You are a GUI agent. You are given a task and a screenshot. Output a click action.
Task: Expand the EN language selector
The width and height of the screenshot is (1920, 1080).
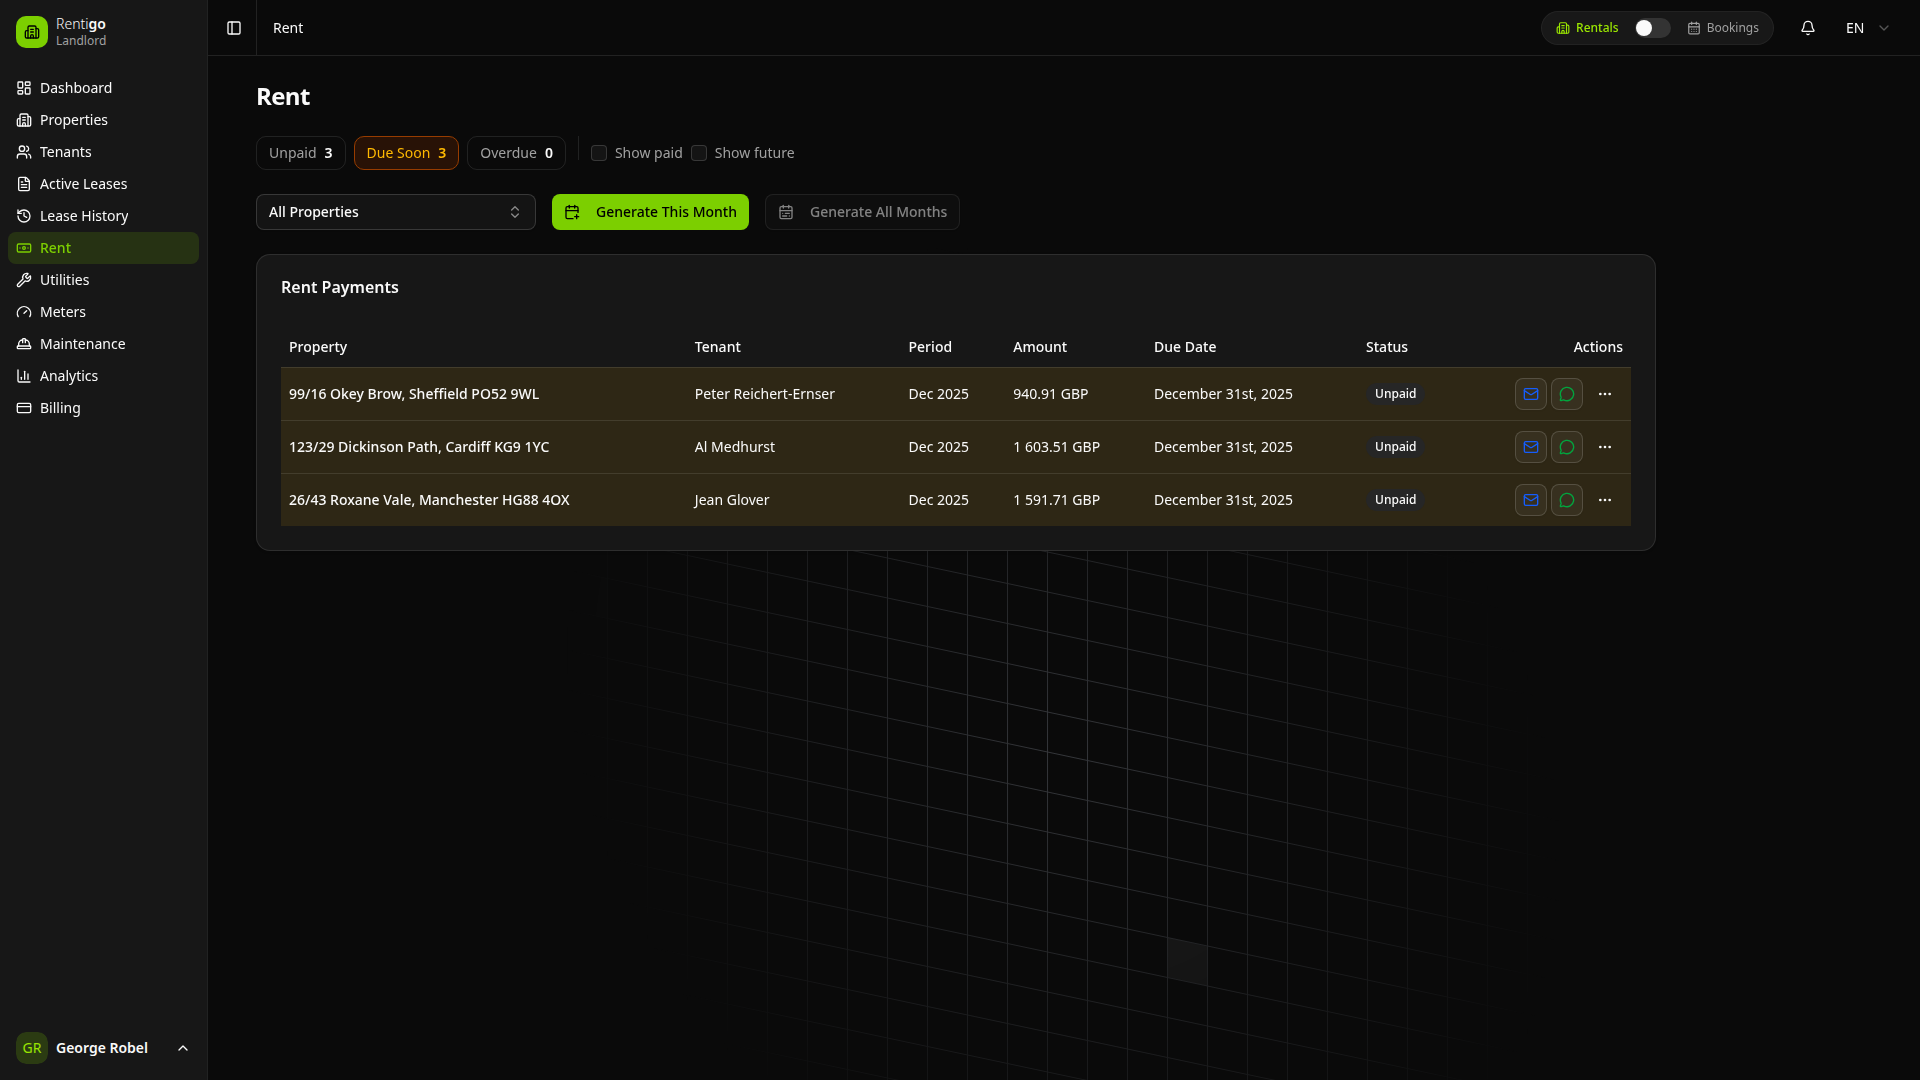tap(1866, 28)
